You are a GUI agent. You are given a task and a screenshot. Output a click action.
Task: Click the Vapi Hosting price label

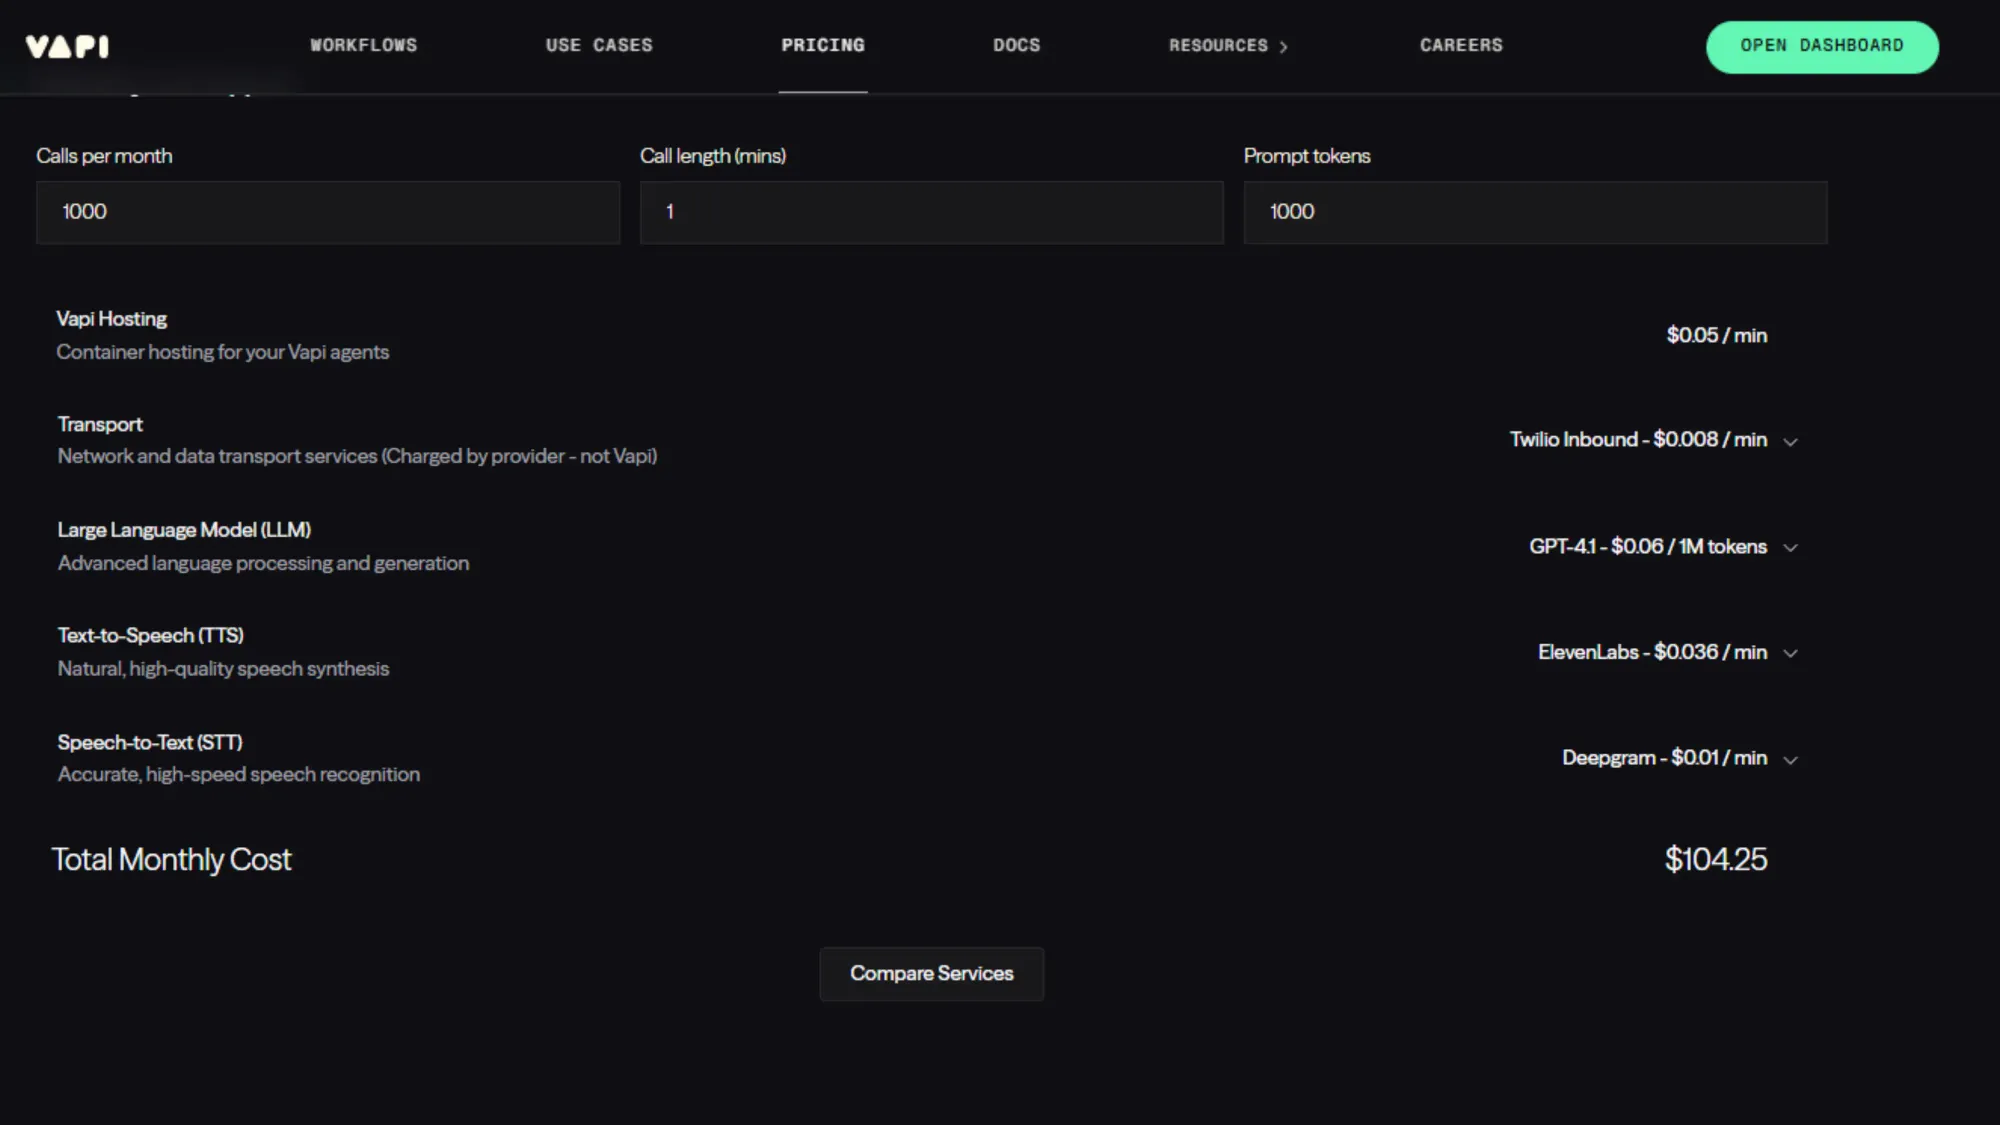tap(1716, 335)
